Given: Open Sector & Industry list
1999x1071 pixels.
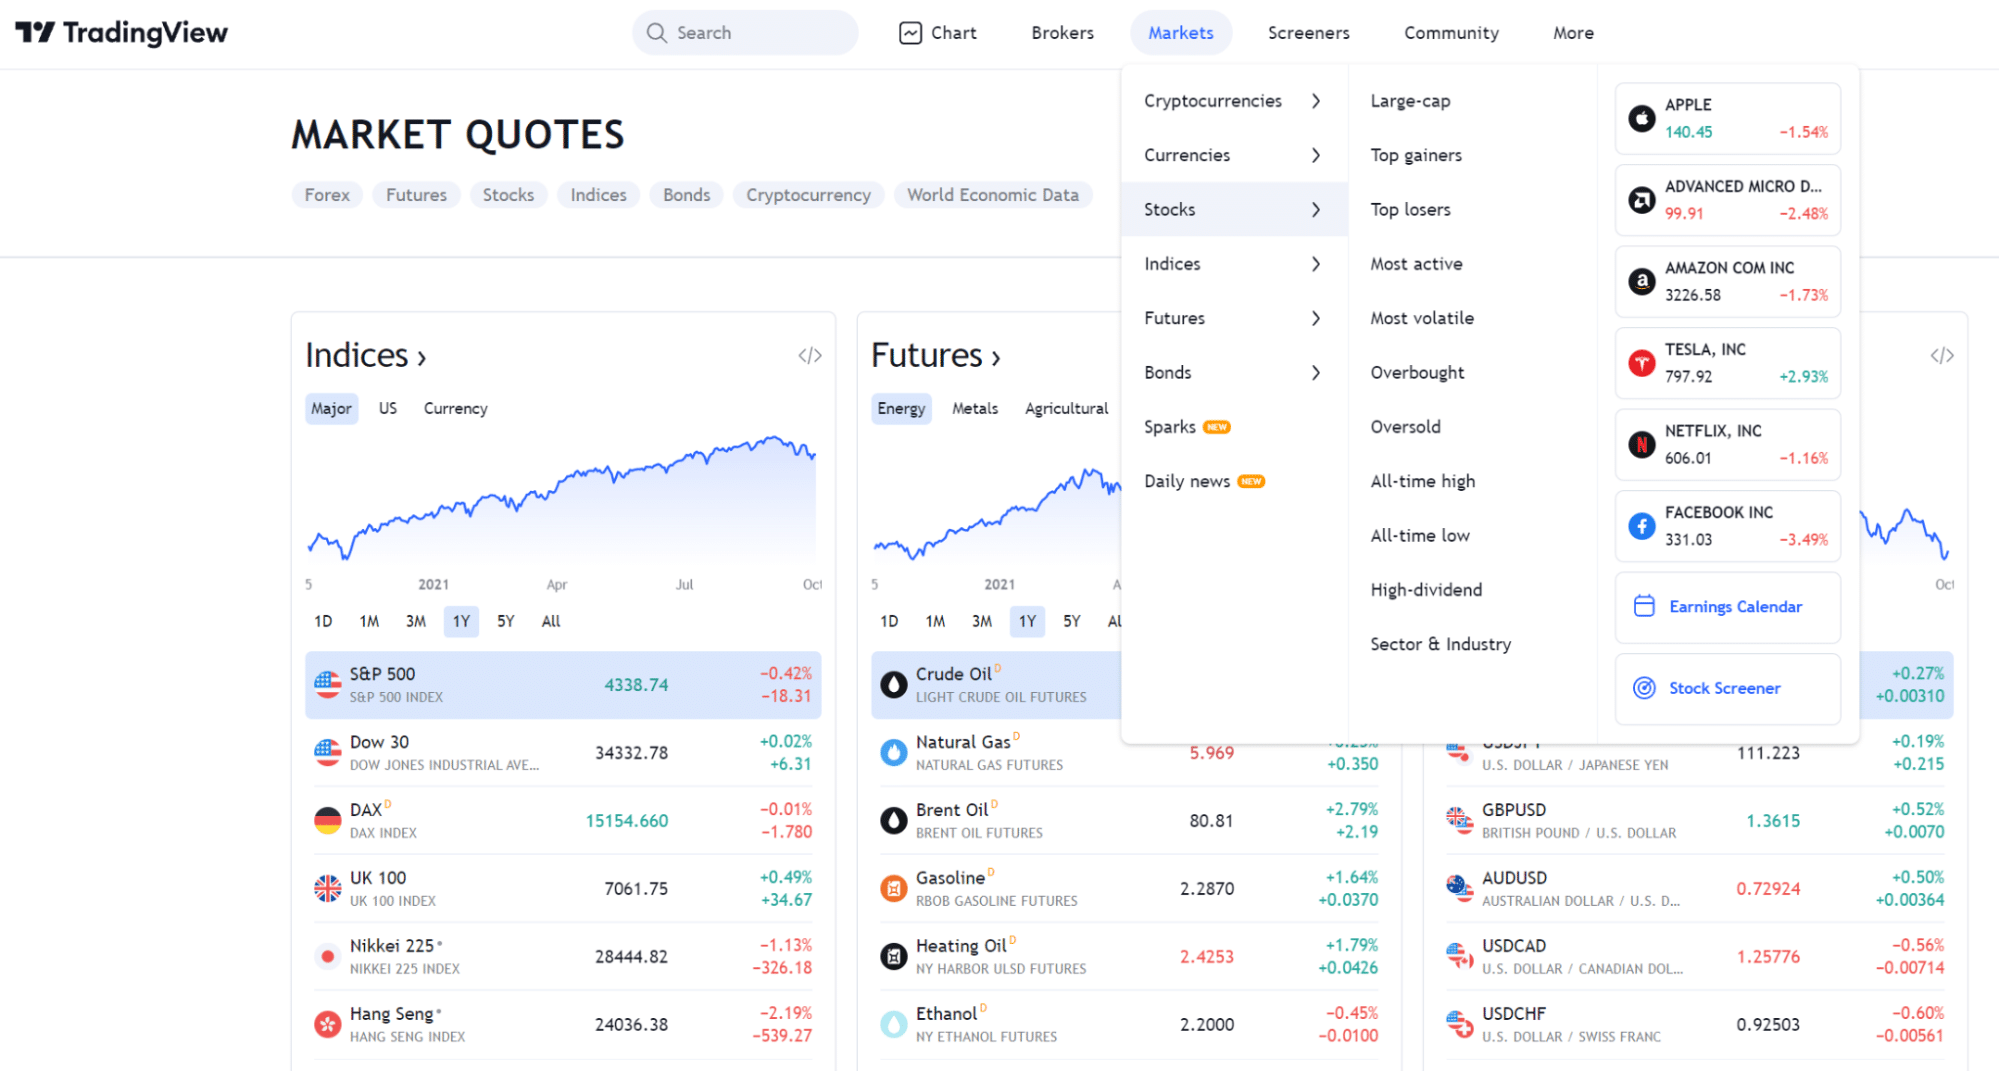Looking at the screenshot, I should click(1440, 644).
